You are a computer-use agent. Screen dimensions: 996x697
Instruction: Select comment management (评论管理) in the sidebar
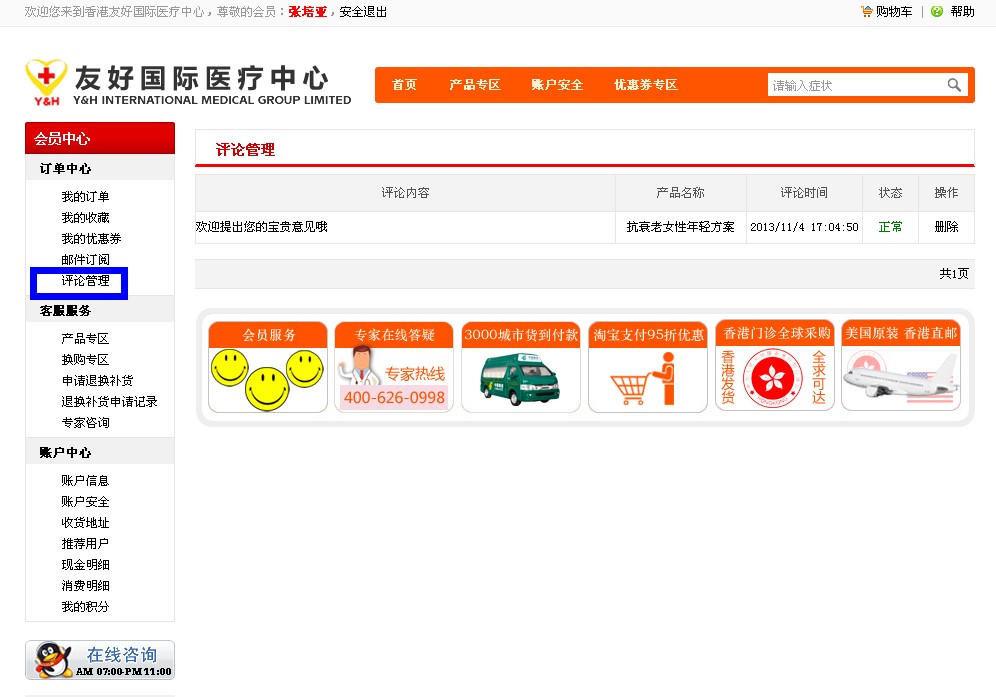coord(85,280)
